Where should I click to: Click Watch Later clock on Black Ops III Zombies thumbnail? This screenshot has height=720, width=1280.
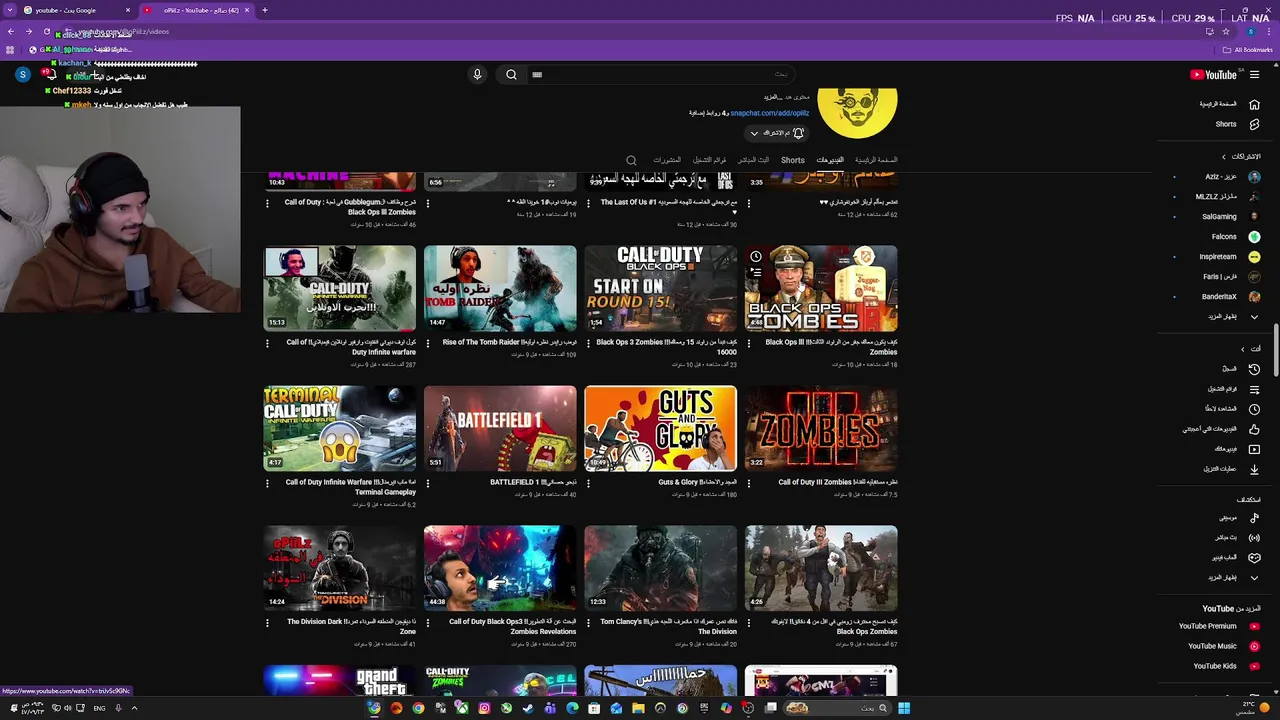click(756, 257)
